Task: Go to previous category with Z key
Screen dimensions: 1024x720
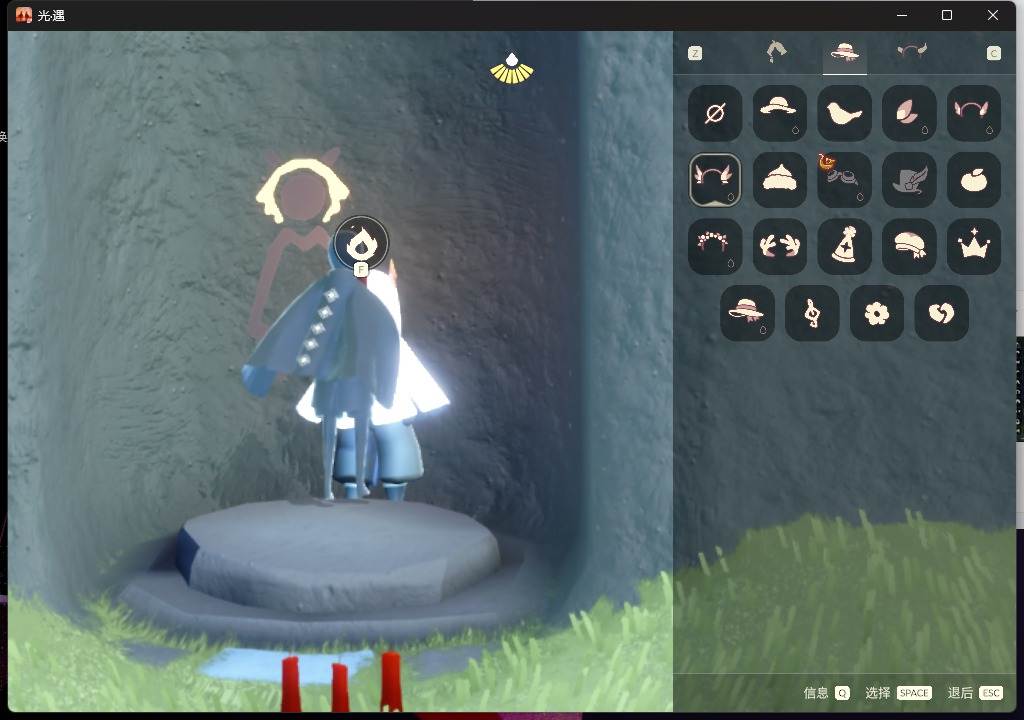Action: point(695,53)
